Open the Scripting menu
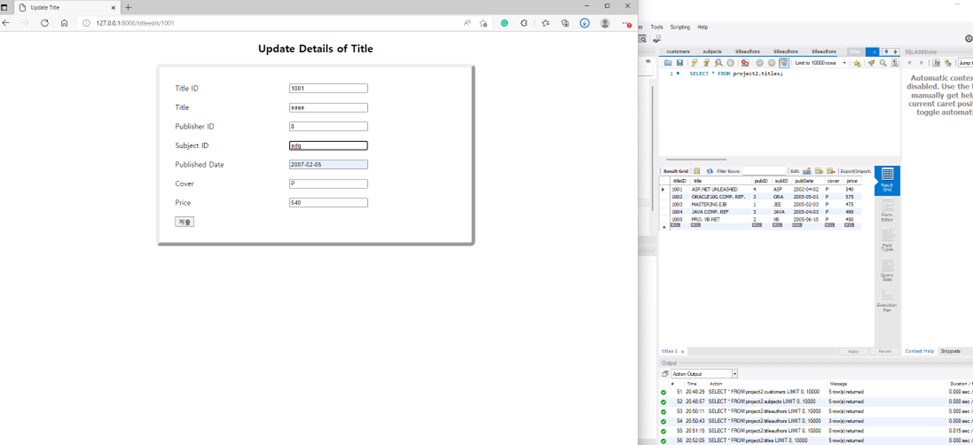The image size is (973, 445). click(x=679, y=27)
